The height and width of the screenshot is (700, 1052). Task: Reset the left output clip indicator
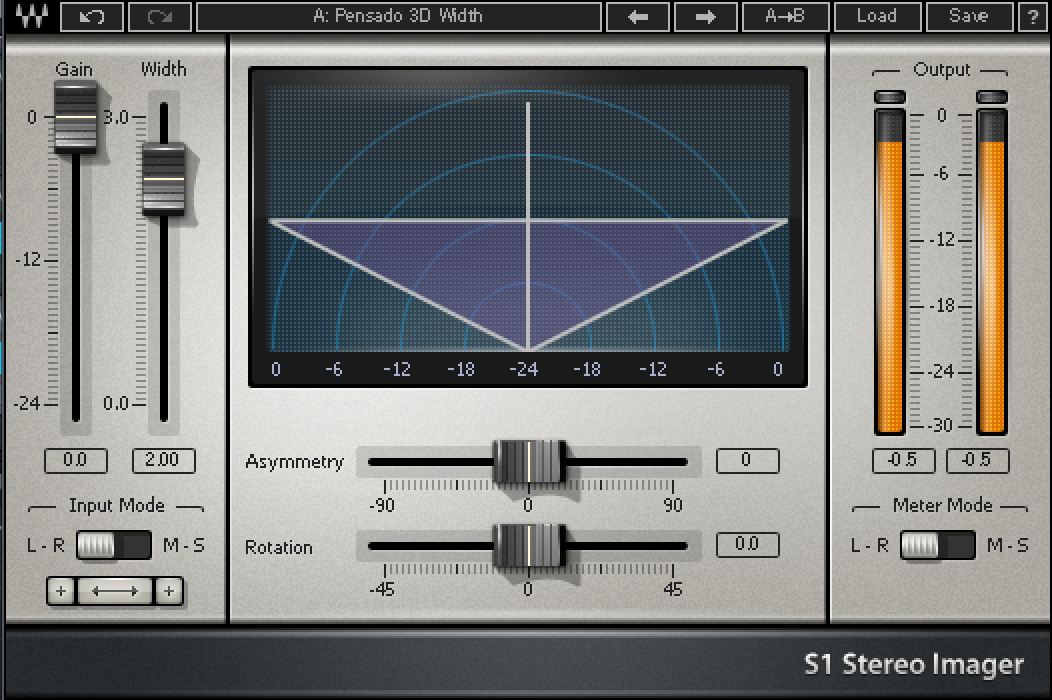(890, 97)
